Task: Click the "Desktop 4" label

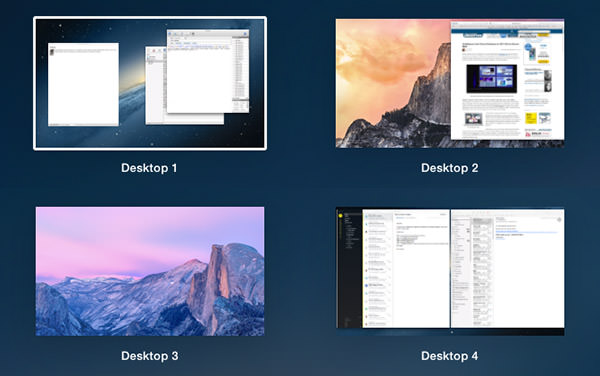Action: 450,356
